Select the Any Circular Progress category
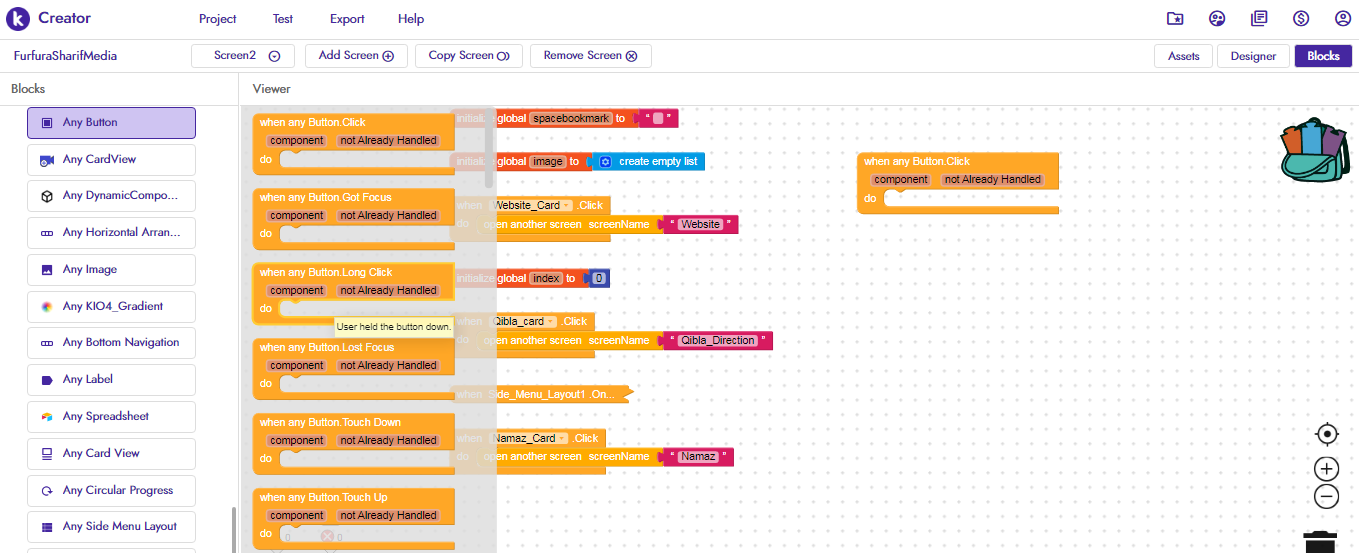This screenshot has height=553, width=1359. (x=111, y=491)
